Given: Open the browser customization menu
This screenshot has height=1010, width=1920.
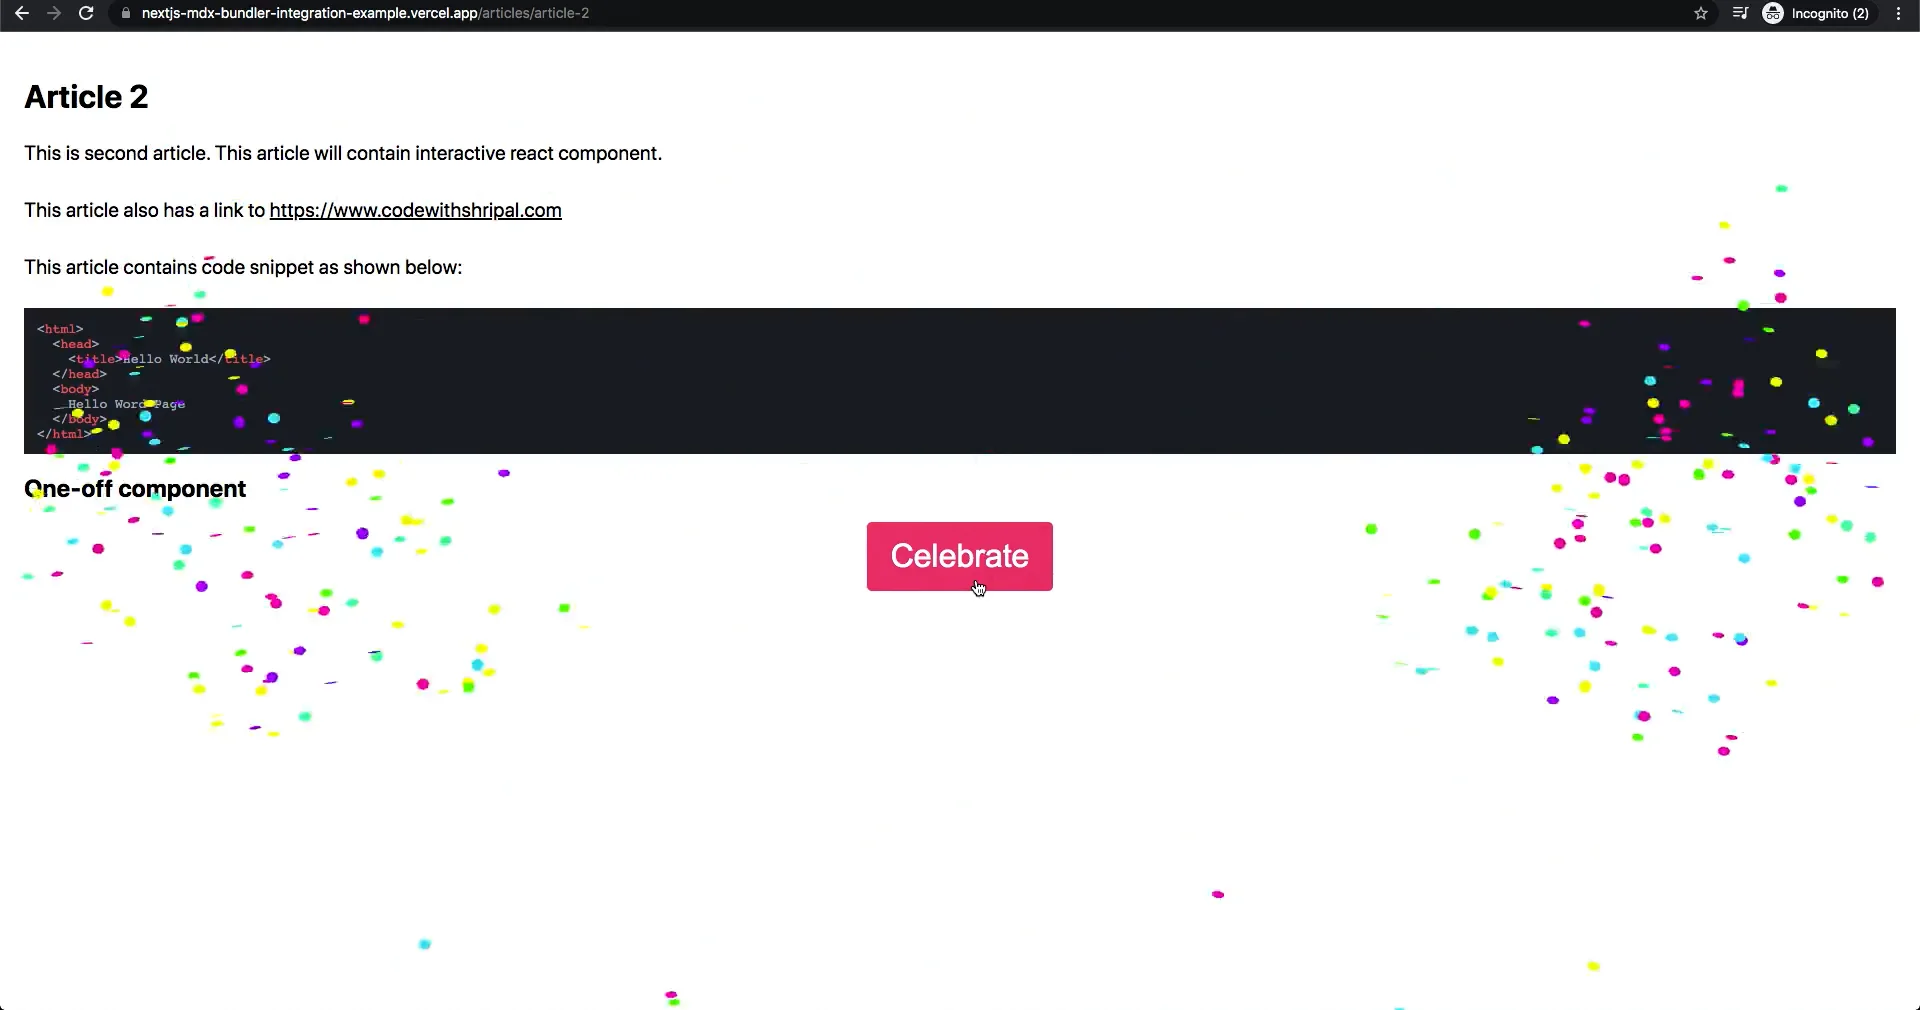Looking at the screenshot, I should (1898, 13).
